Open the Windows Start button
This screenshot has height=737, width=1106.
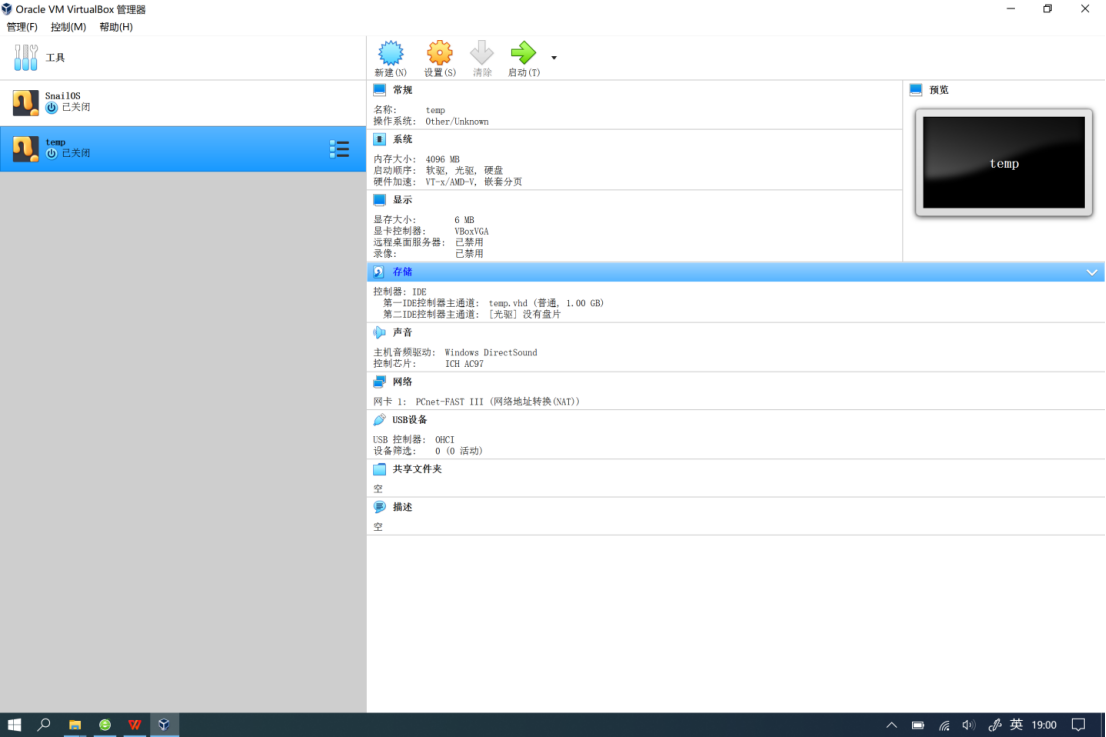pyautogui.click(x=14, y=724)
